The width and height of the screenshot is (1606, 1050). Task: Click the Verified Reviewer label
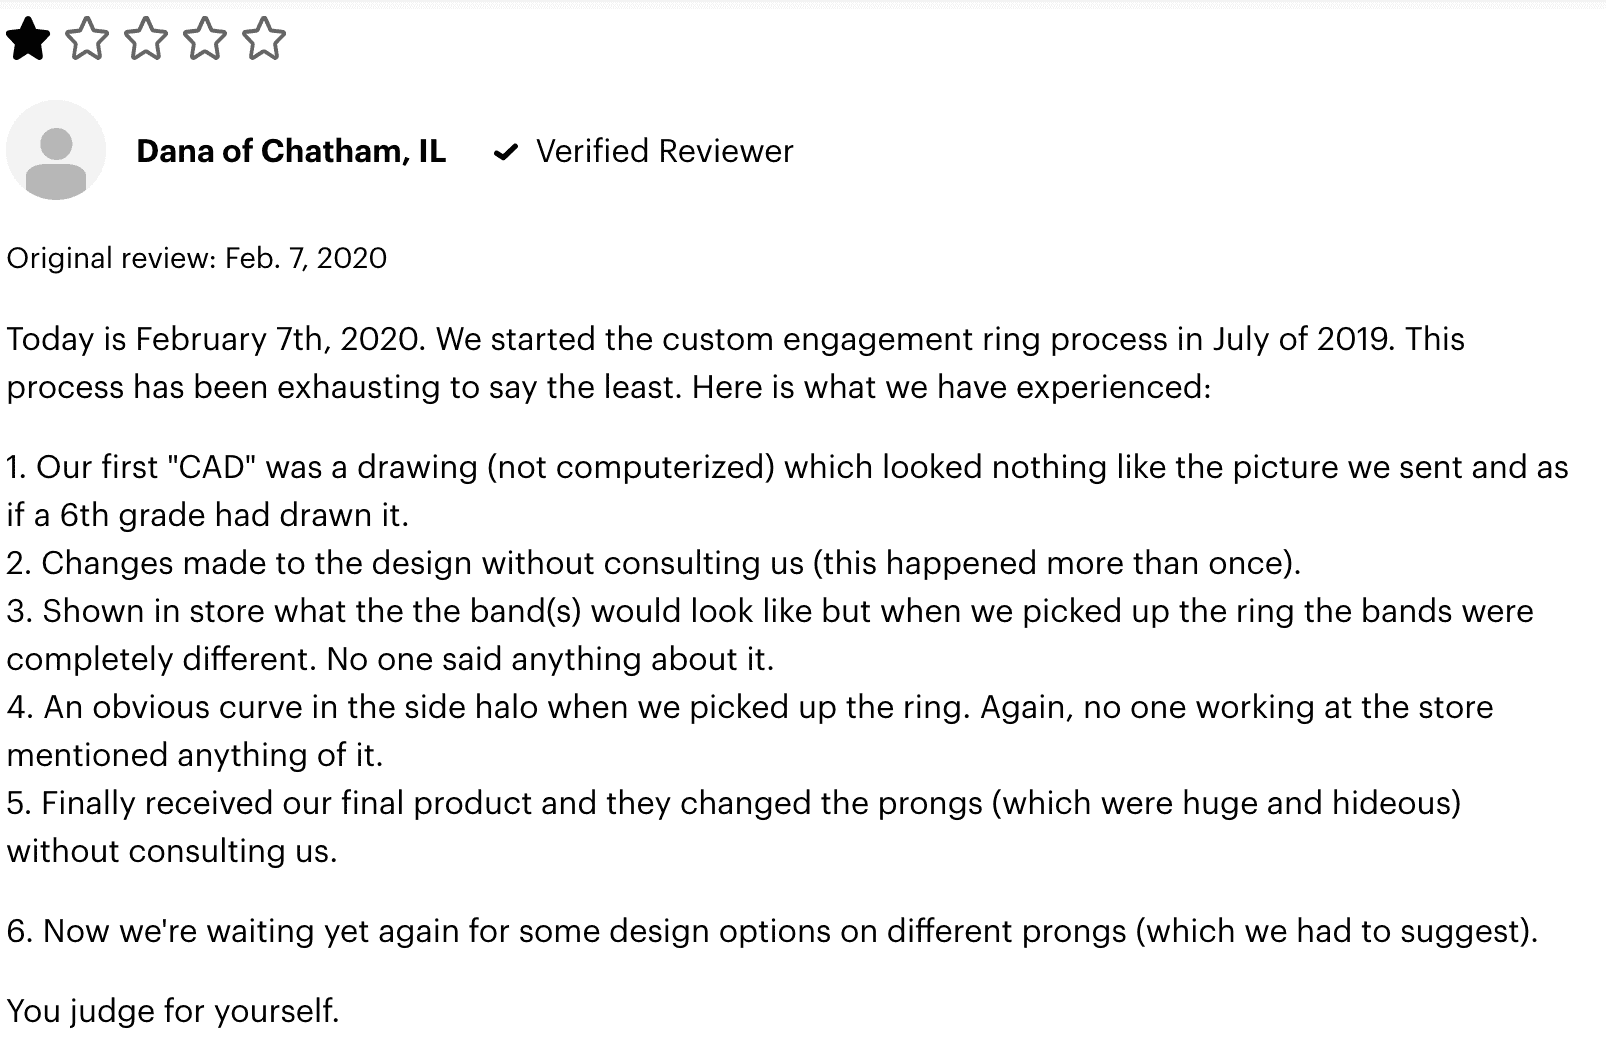pyautogui.click(x=664, y=151)
